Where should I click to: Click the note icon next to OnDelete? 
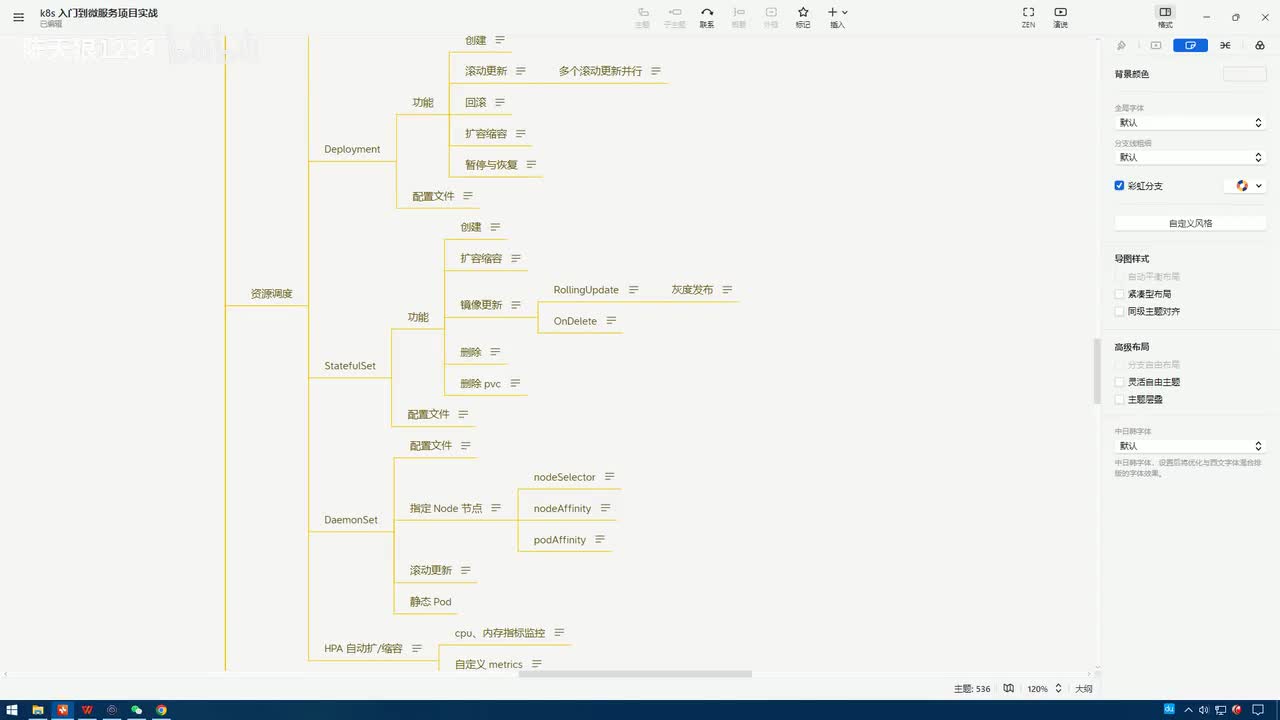[x=611, y=321]
